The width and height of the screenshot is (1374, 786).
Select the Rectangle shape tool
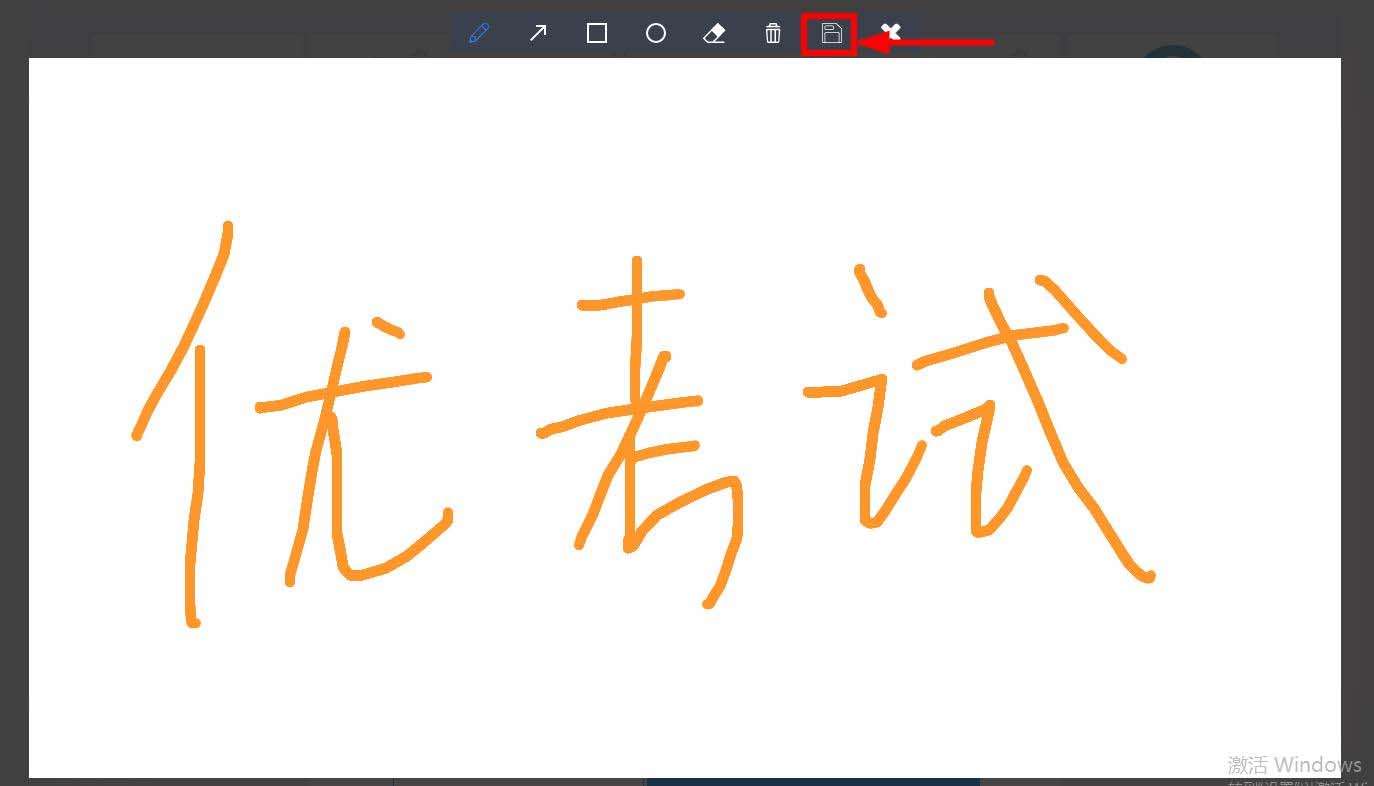[x=596, y=32]
